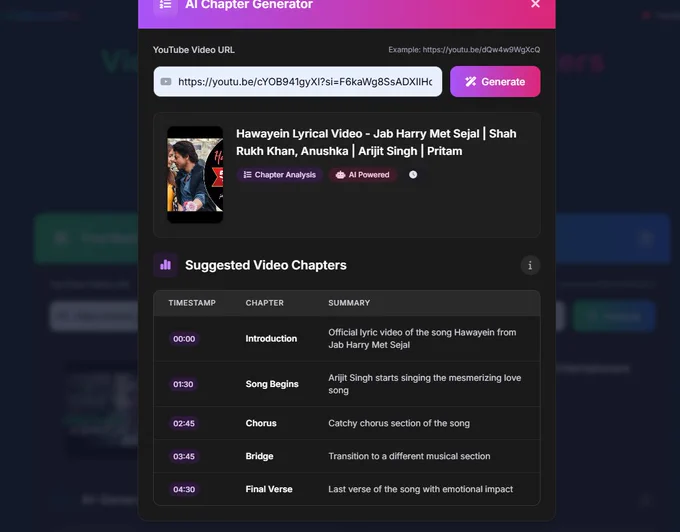Select the Chapter Analysis badge
The image size is (680, 532).
tap(280, 175)
